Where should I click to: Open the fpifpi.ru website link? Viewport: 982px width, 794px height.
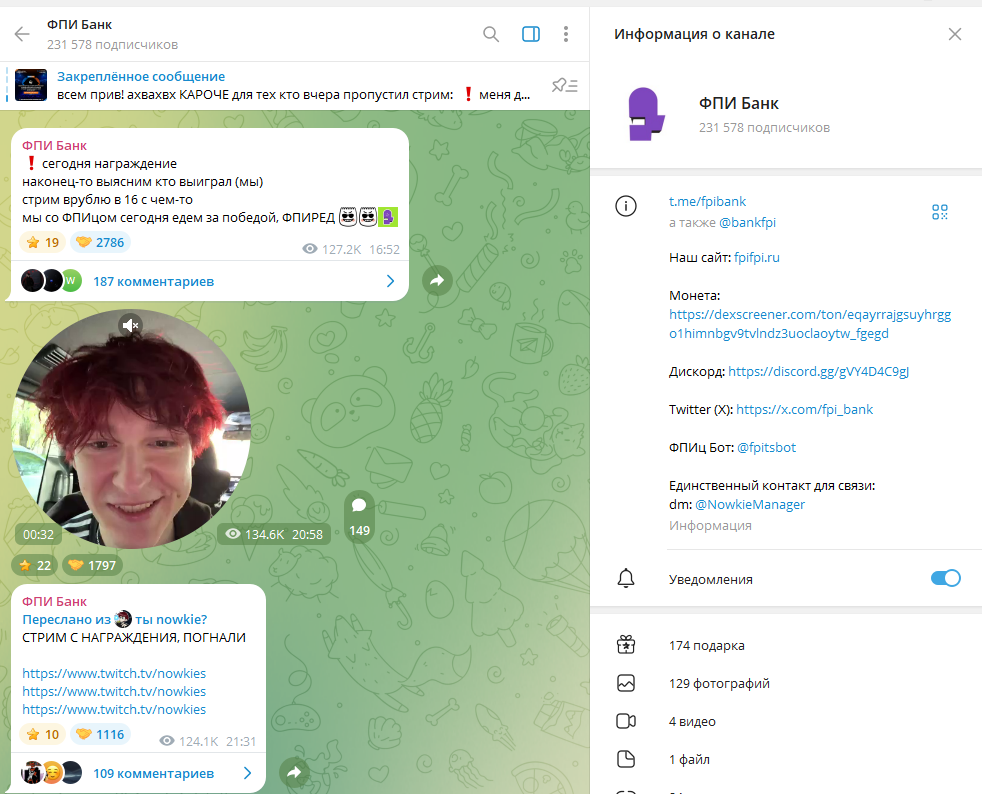point(757,257)
